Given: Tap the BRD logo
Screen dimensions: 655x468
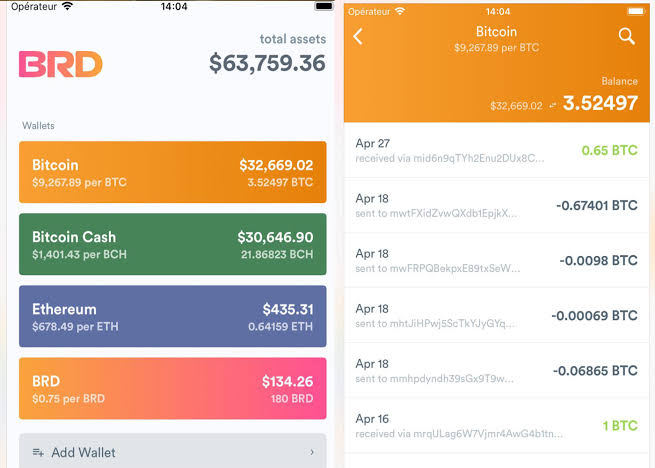Looking at the screenshot, I should coord(61,64).
